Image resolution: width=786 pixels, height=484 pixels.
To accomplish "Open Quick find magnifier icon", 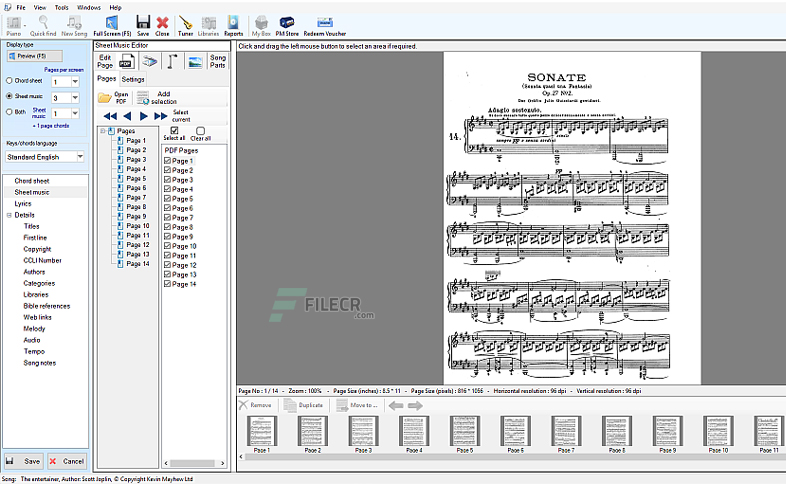I will [x=43, y=26].
